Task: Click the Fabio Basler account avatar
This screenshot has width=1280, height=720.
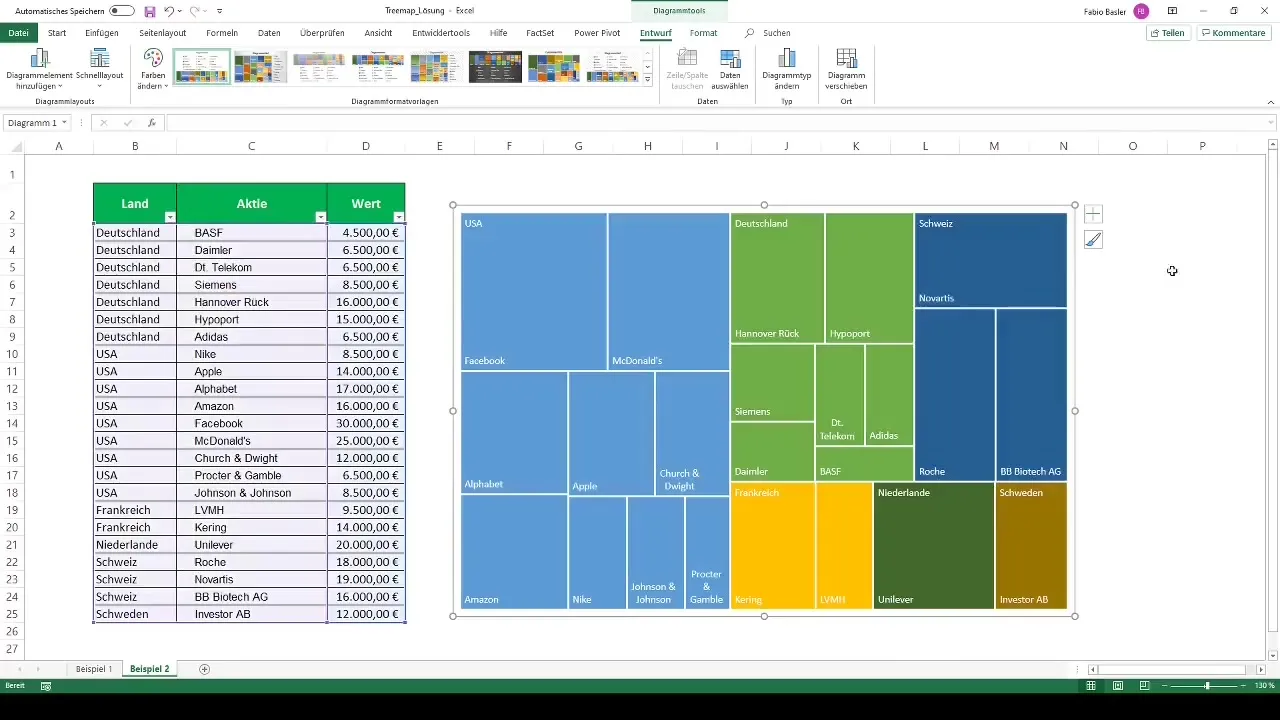Action: (1141, 11)
